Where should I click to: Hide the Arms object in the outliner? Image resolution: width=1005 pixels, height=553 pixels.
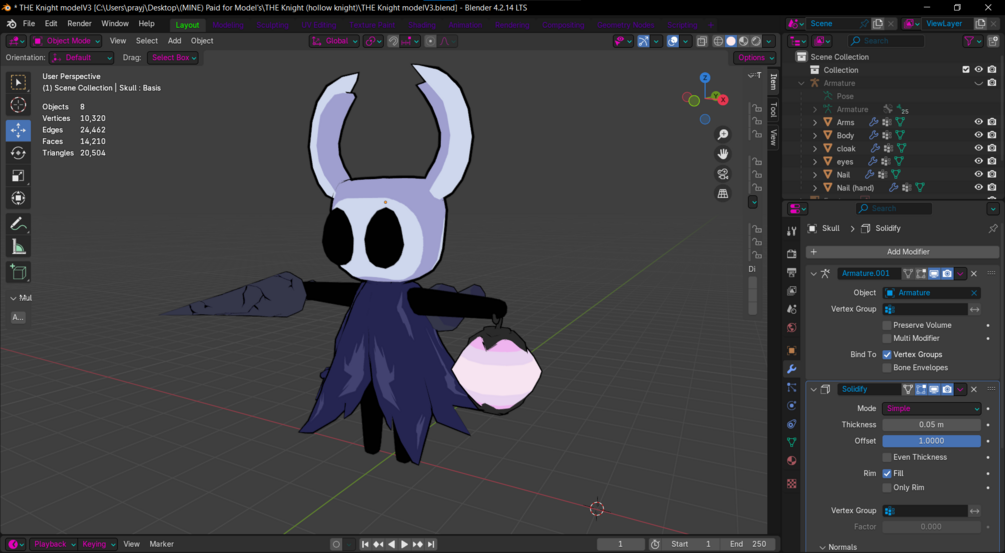(979, 122)
